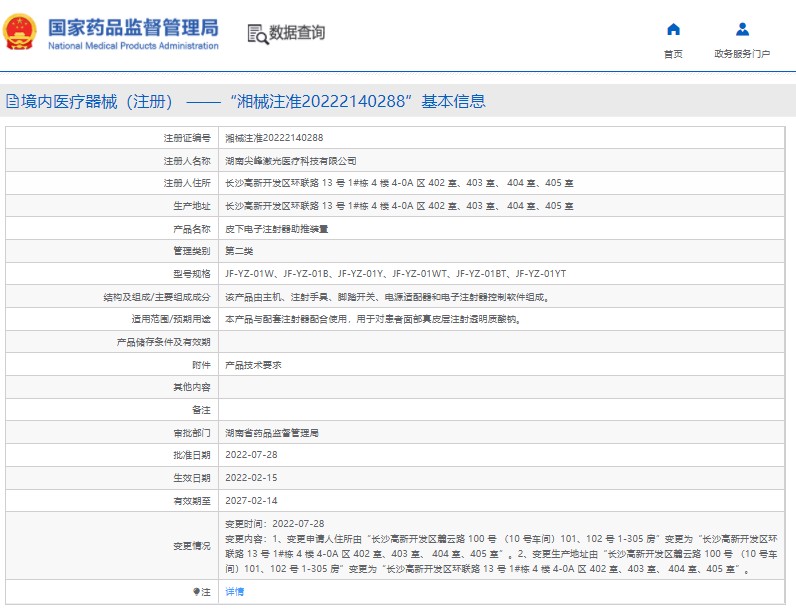Click 首页 label

click(x=673, y=54)
